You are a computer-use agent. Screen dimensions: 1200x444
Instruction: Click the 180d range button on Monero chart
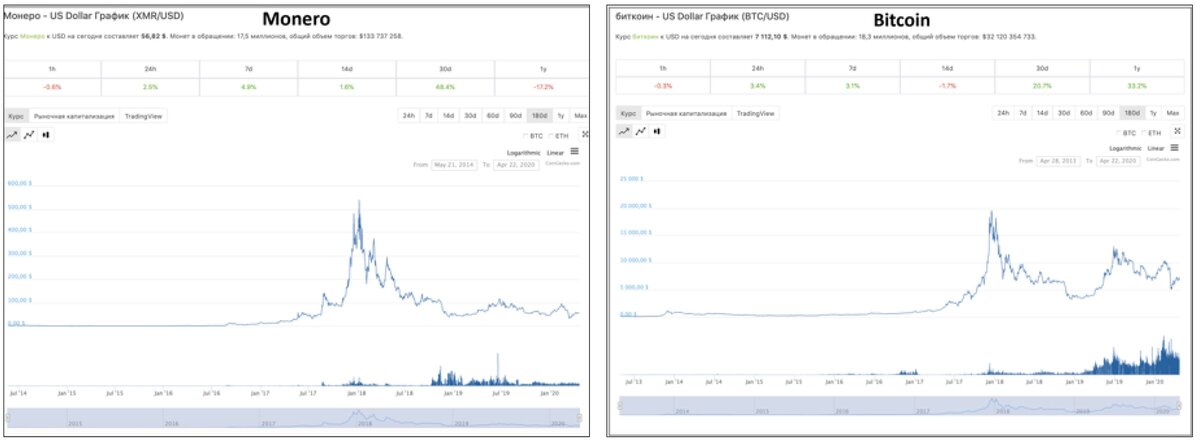click(x=540, y=116)
